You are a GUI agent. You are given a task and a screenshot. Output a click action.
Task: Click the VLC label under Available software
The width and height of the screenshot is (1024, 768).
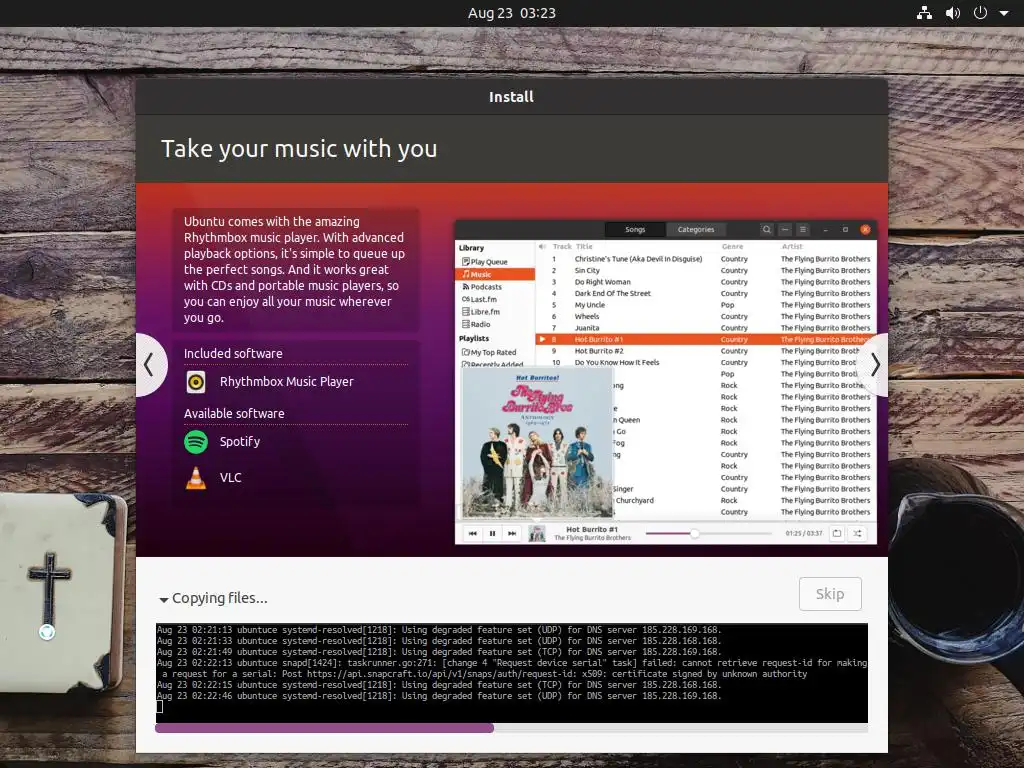pos(231,477)
